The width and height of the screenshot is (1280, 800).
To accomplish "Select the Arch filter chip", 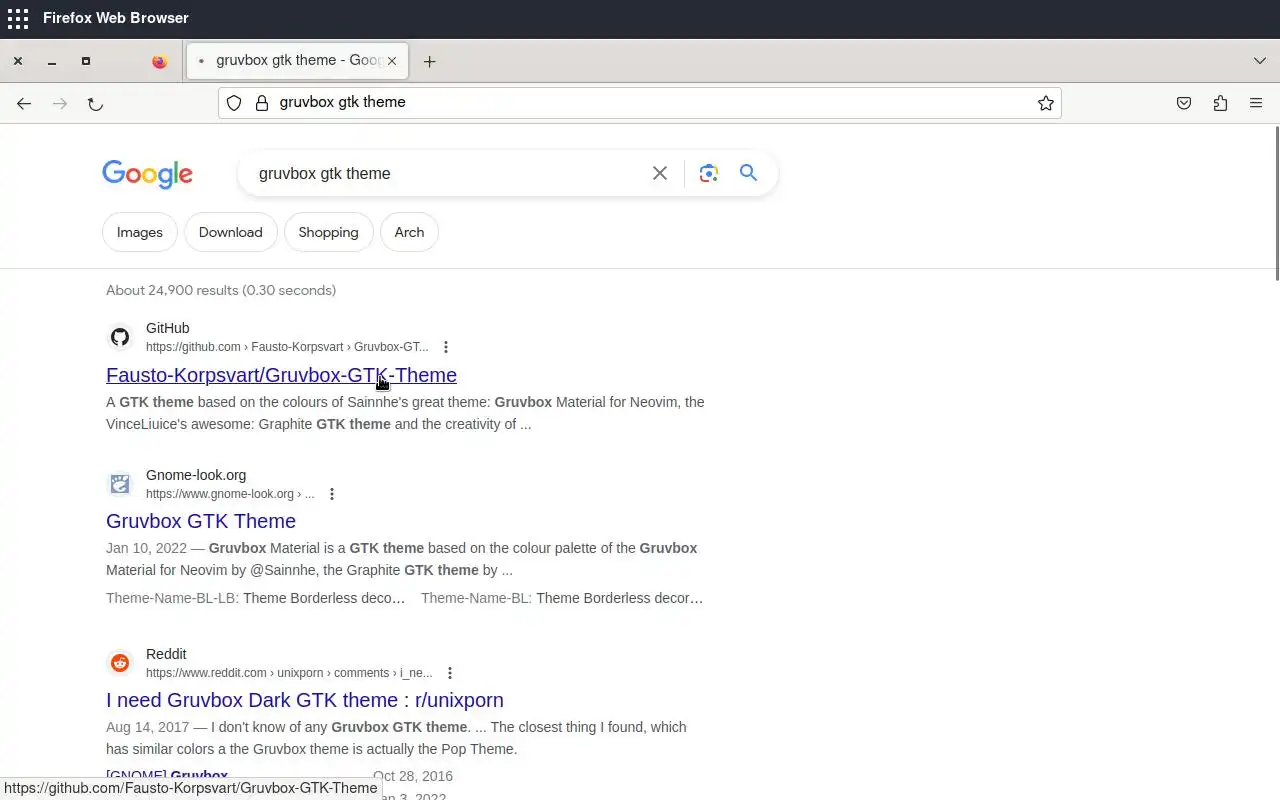I will pos(409,232).
